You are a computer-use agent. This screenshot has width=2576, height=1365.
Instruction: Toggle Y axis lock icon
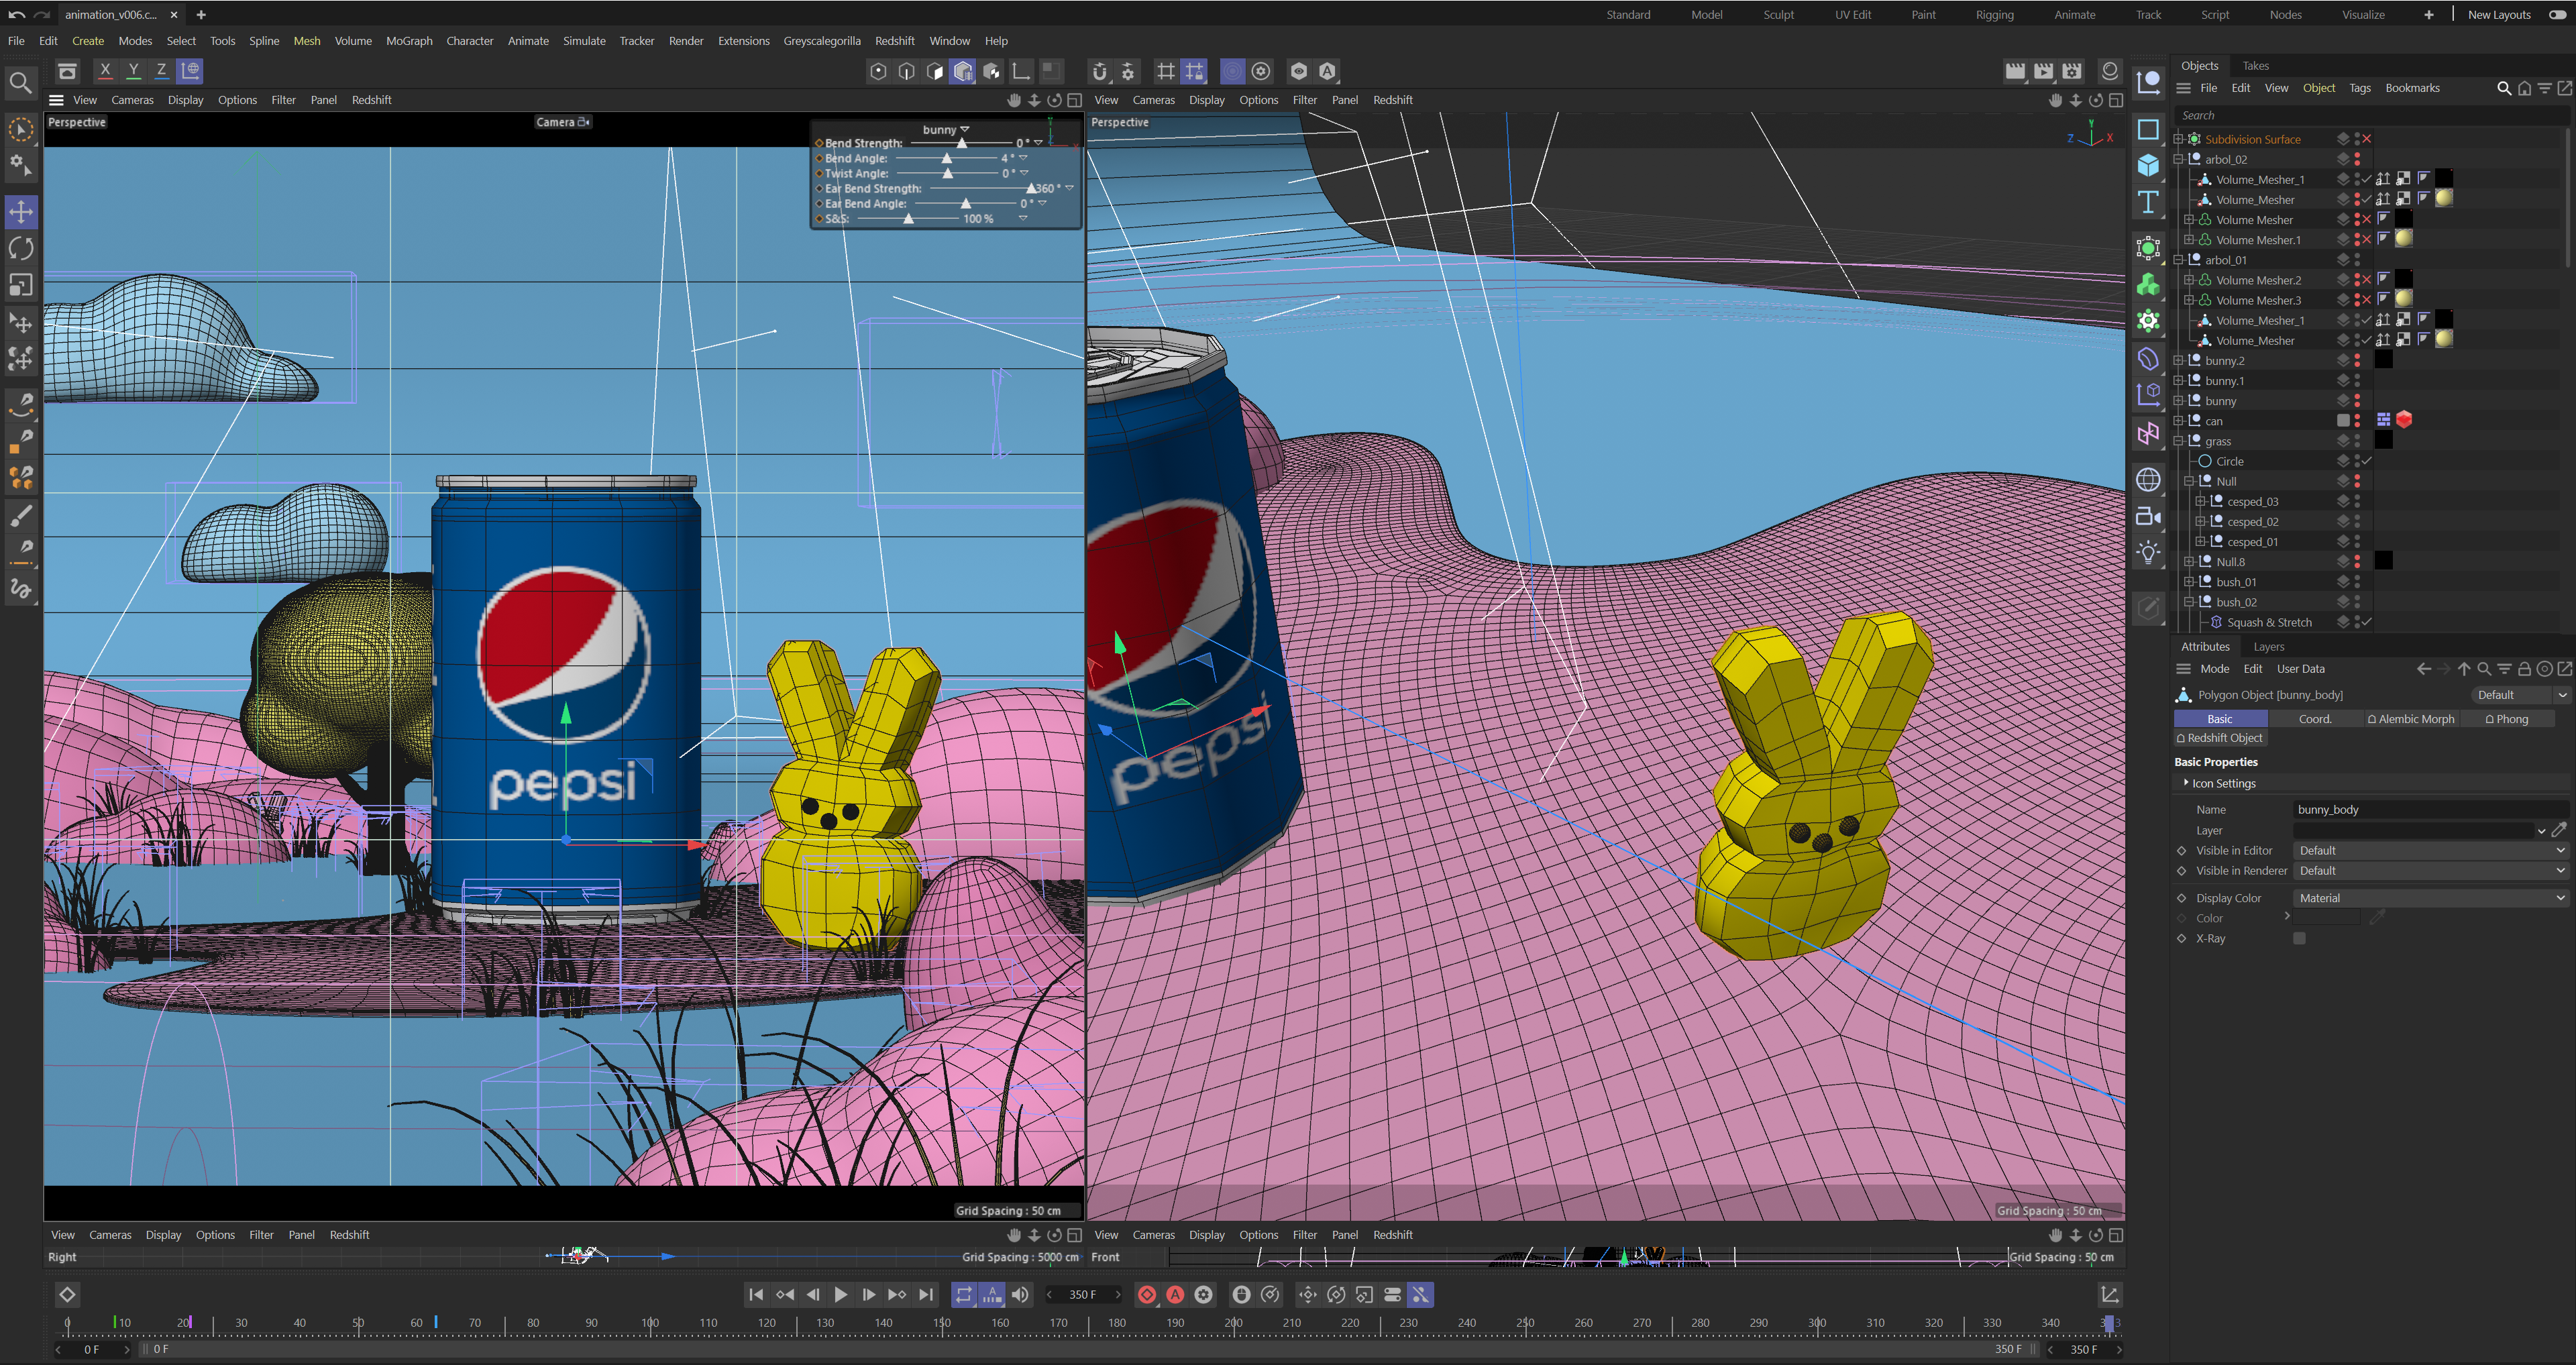[x=133, y=70]
